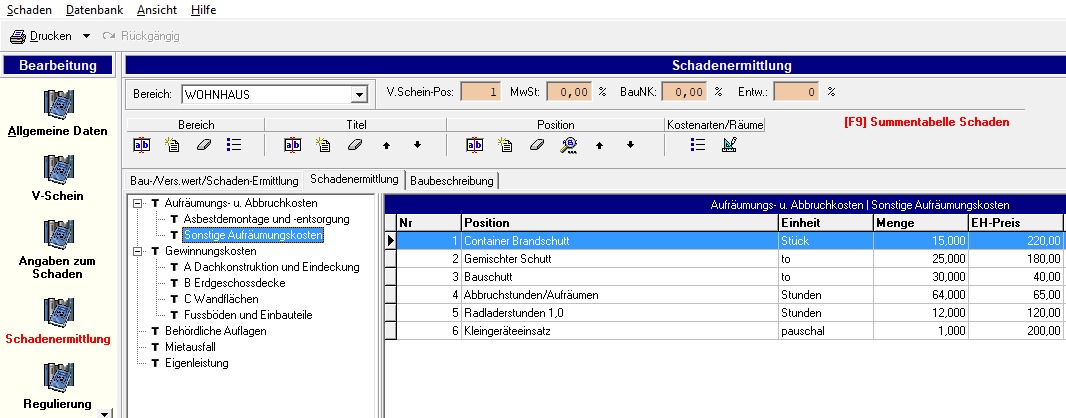
Task: Select the Schadenermittlung tab
Action: [x=354, y=179]
